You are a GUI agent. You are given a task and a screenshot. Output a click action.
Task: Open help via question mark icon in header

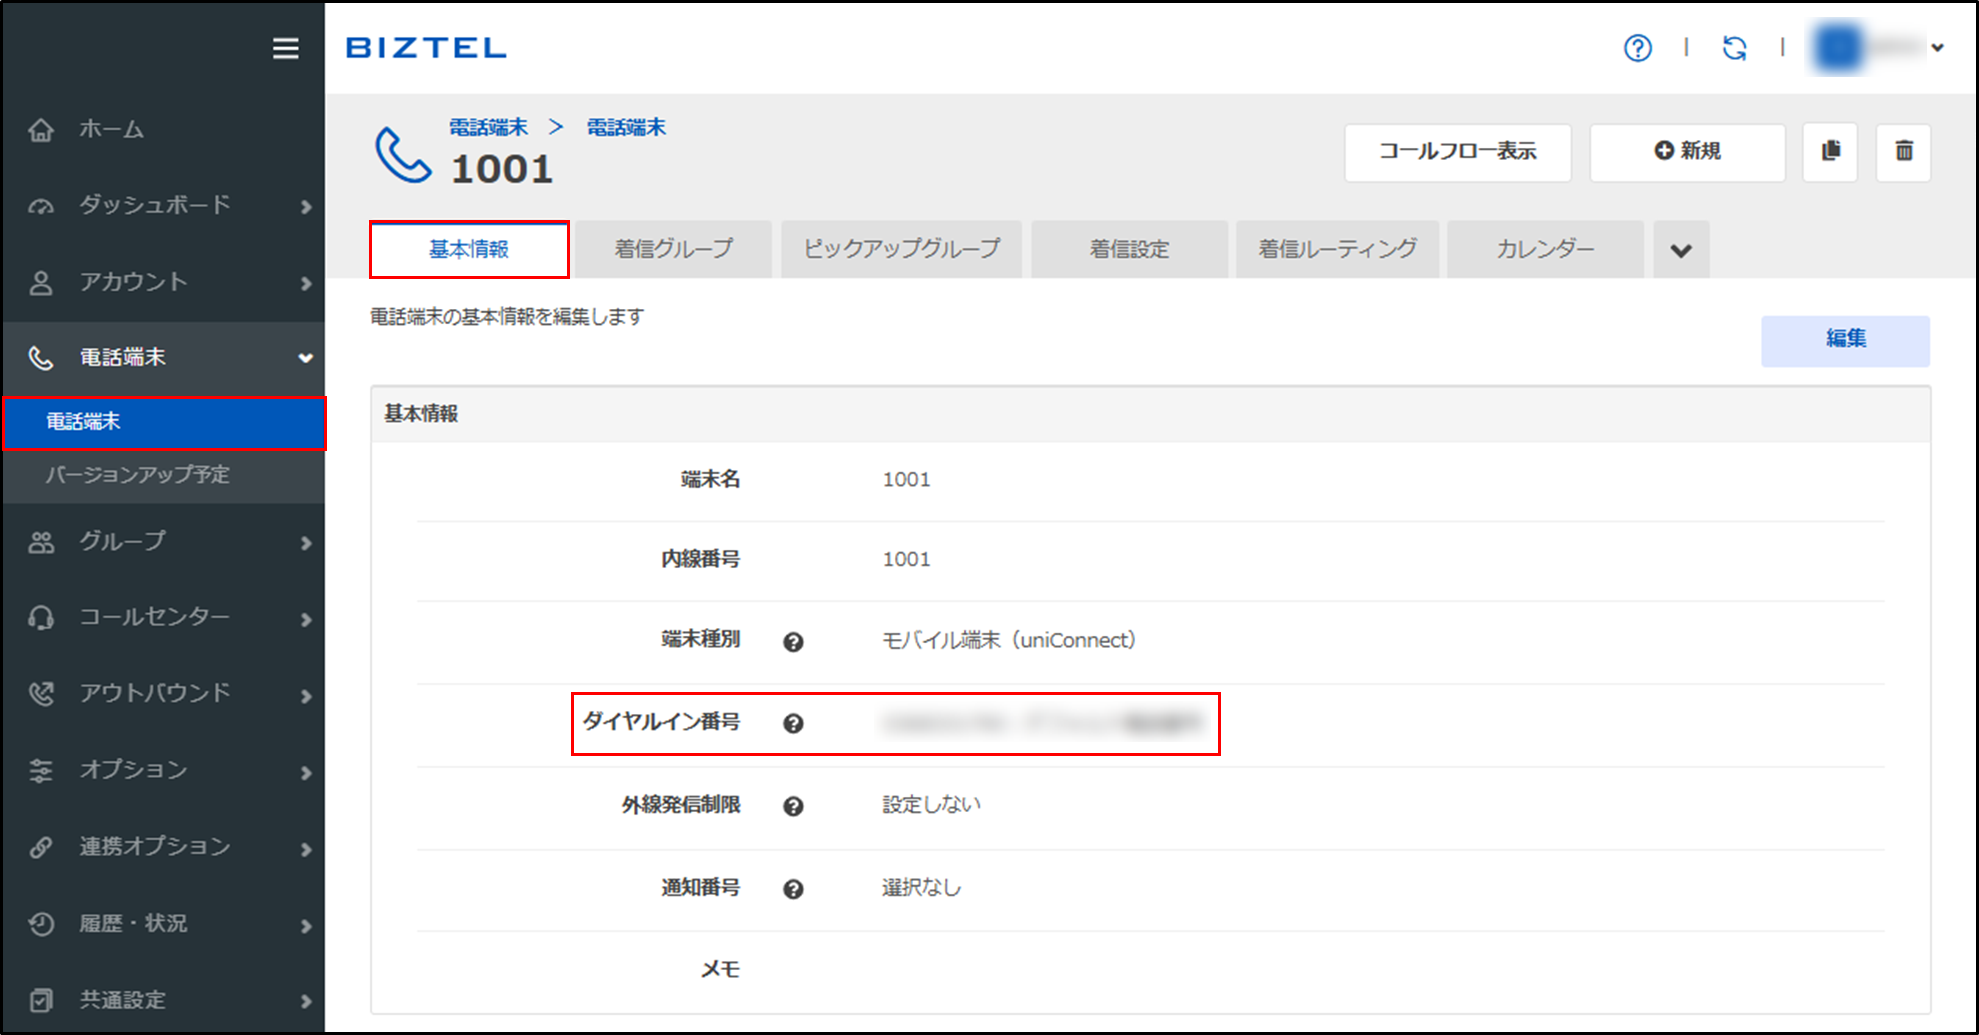click(x=1637, y=48)
